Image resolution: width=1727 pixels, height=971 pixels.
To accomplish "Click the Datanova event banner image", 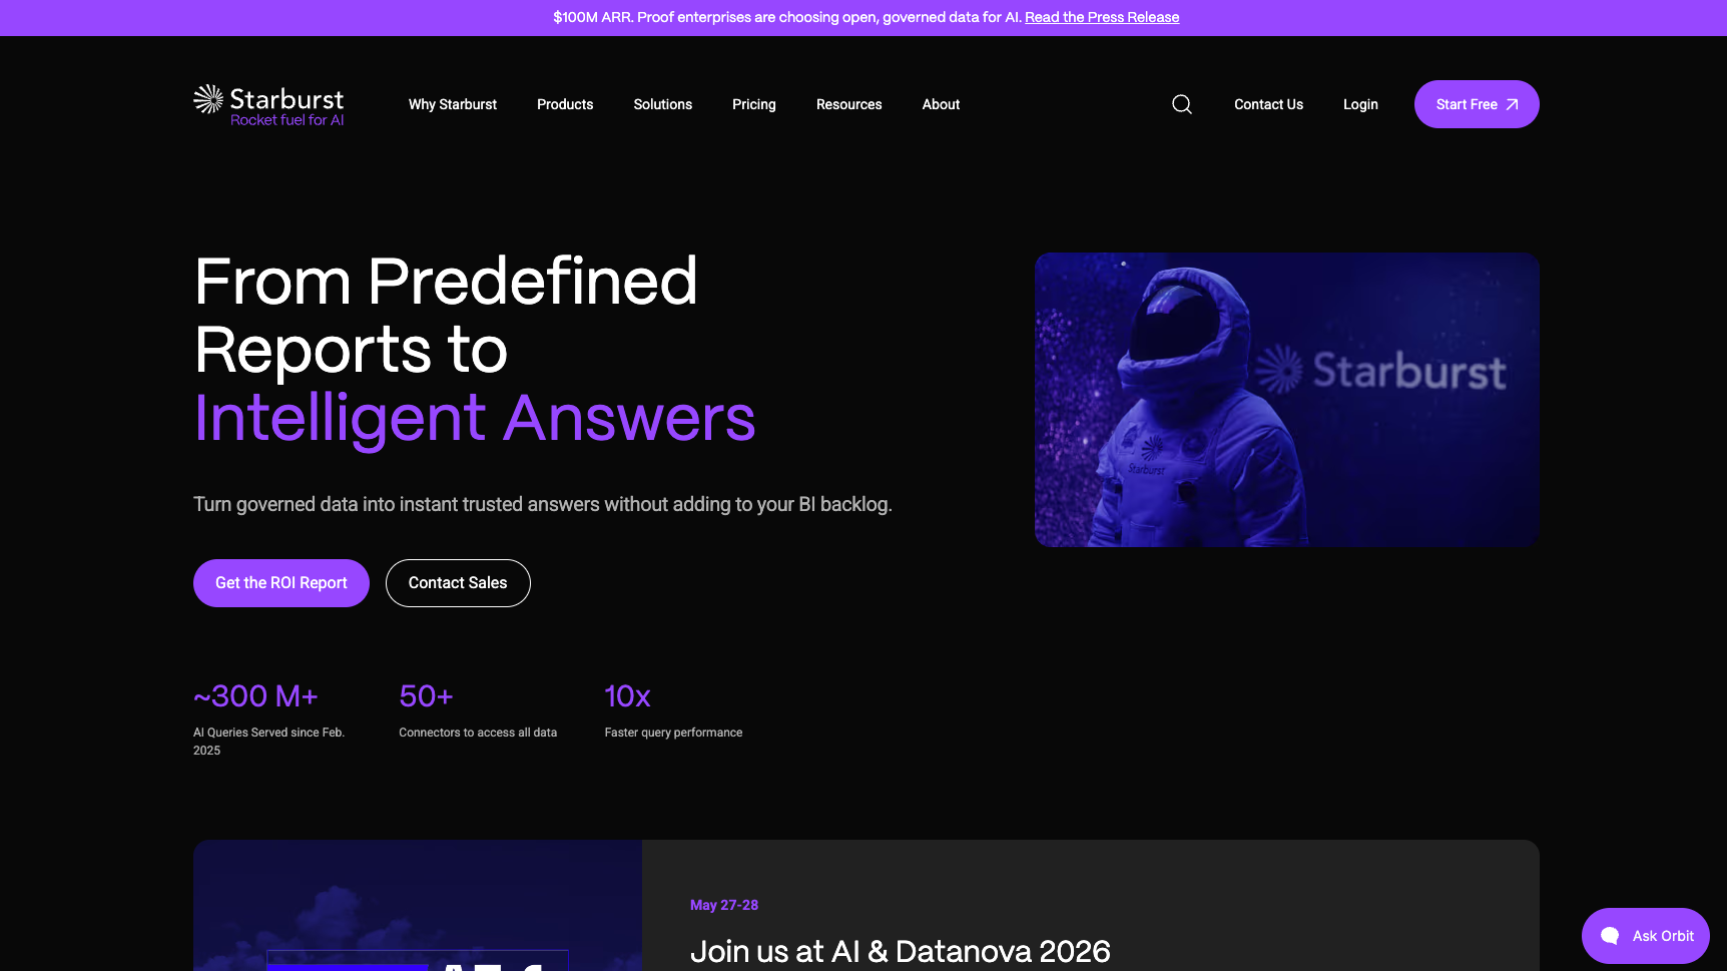I will tap(417, 905).
